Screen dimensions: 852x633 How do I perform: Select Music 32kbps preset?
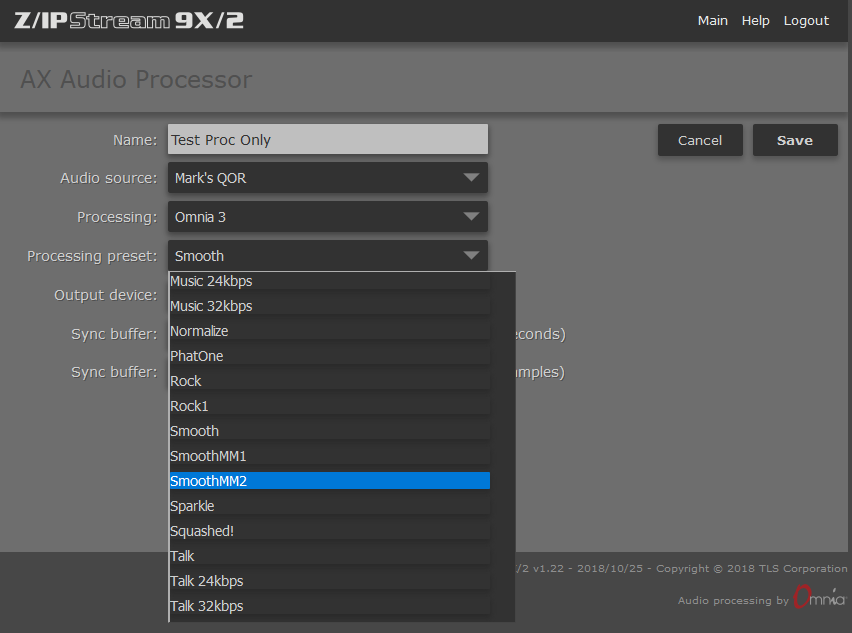coord(330,306)
